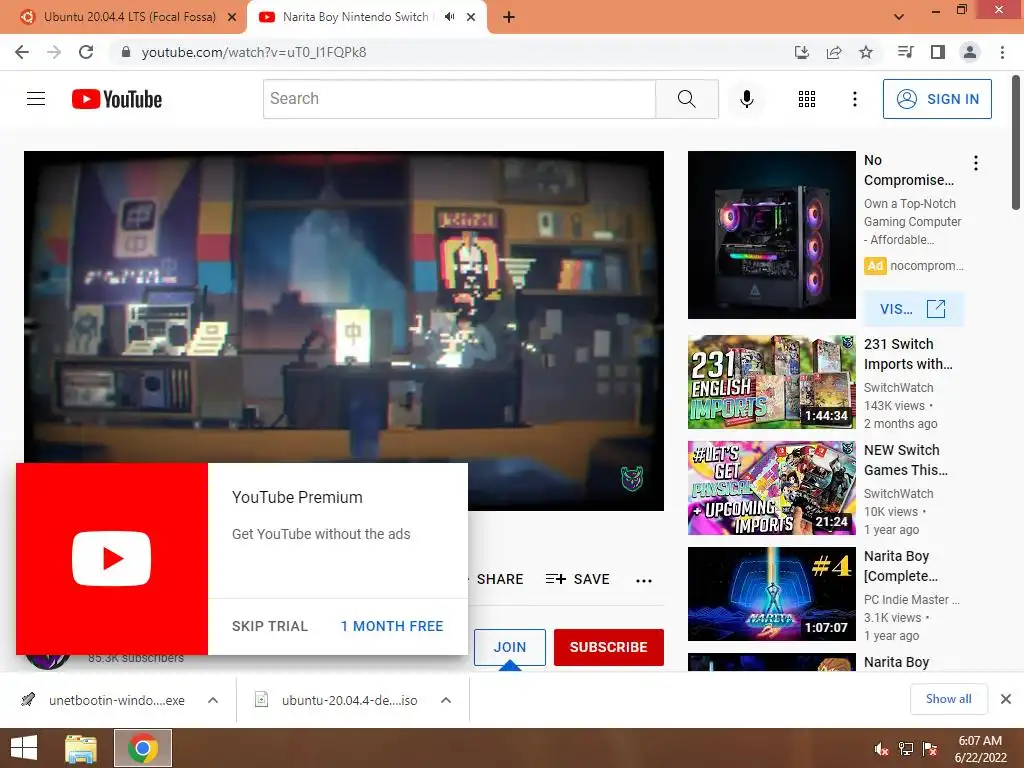The image size is (1024, 768).
Task: Click '231 Switch Imports with...' title
Action: [x=908, y=354]
